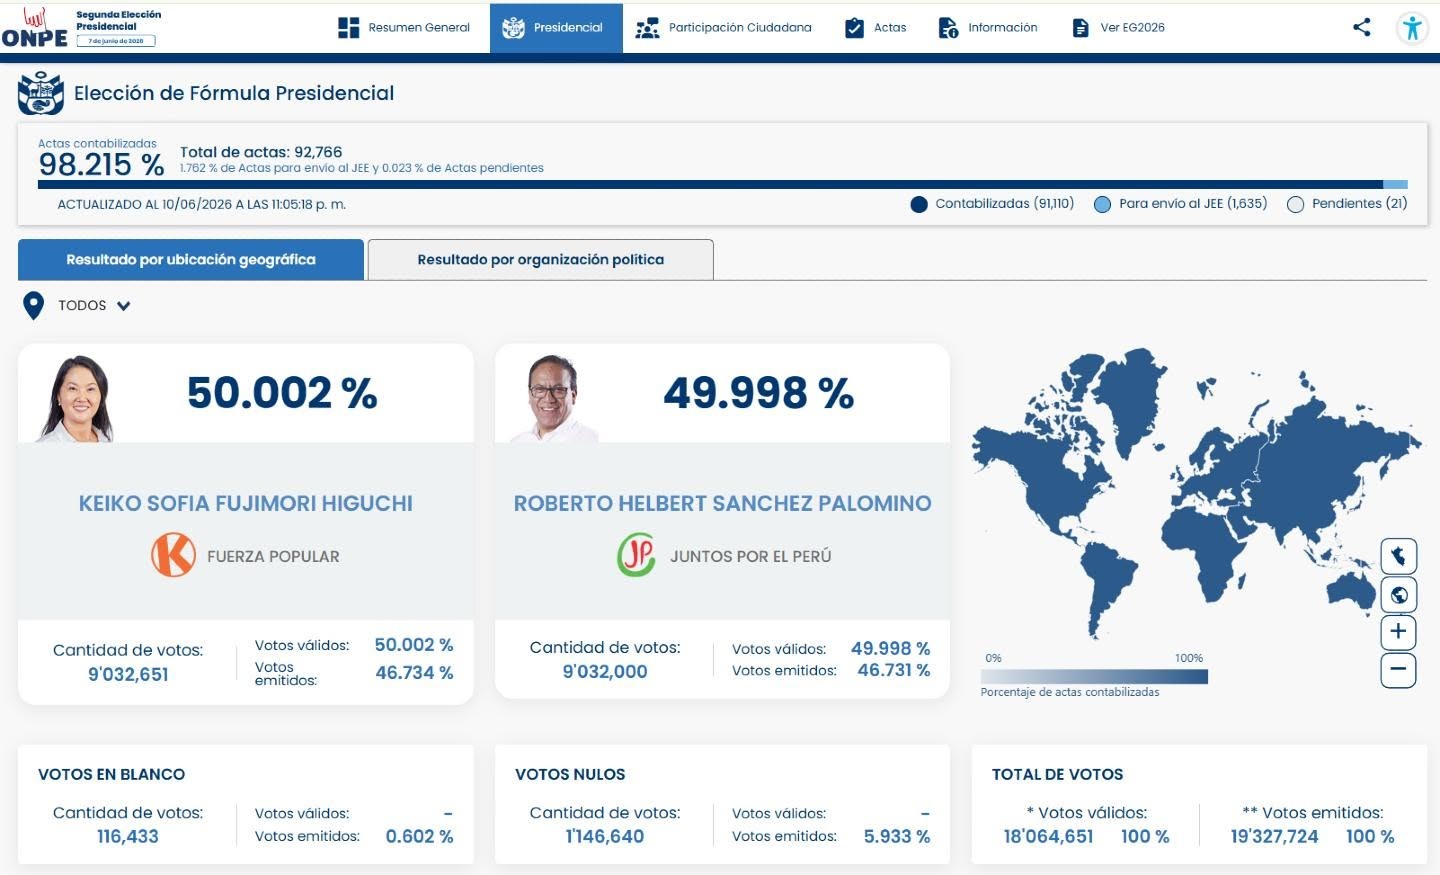Switch to Resultado por ubicación geográfica tab
The height and width of the screenshot is (875, 1440).
pyautogui.click(x=191, y=260)
